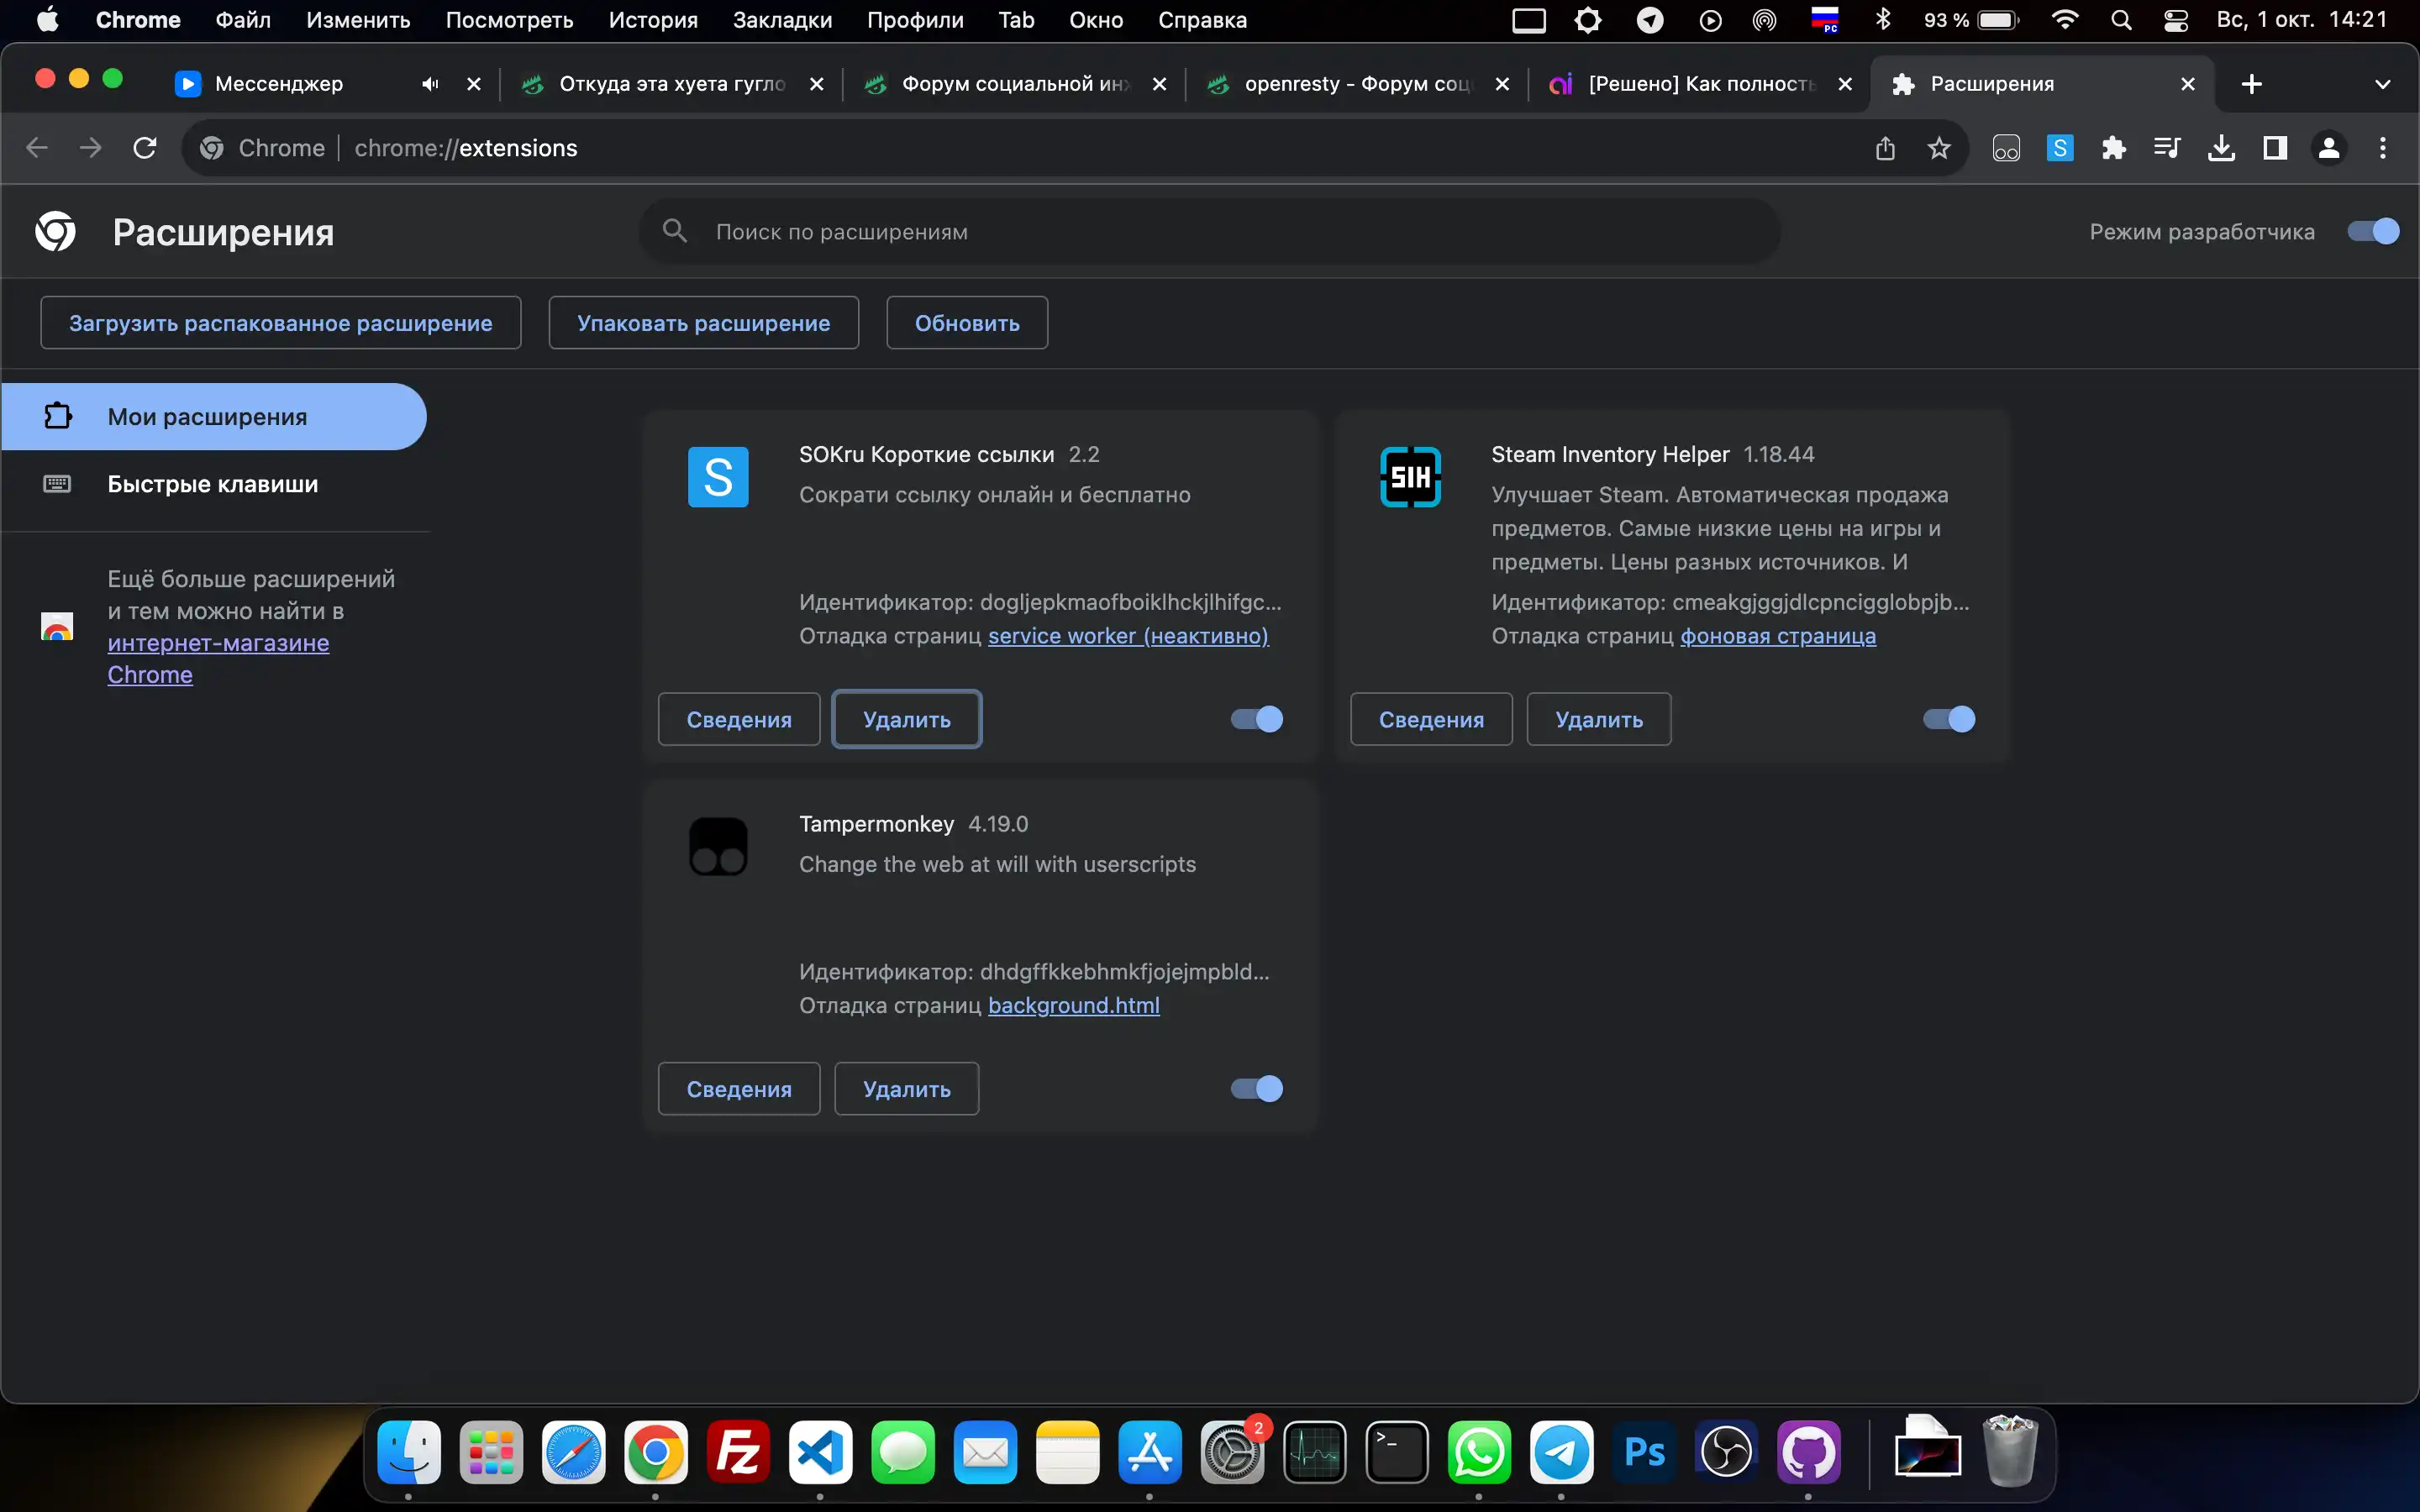Open Visual Studio Code from the dock
Viewport: 2420px width, 1512px height.
pos(820,1452)
